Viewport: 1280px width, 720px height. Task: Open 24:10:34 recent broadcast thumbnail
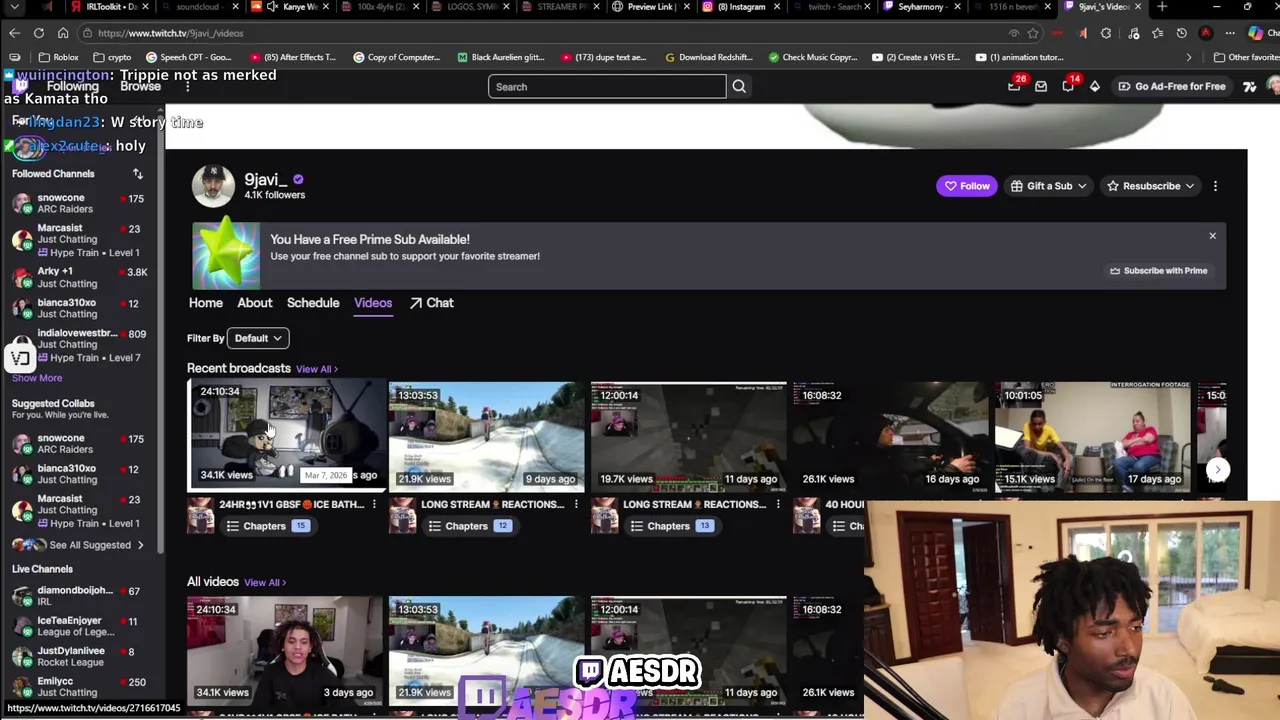click(x=286, y=436)
